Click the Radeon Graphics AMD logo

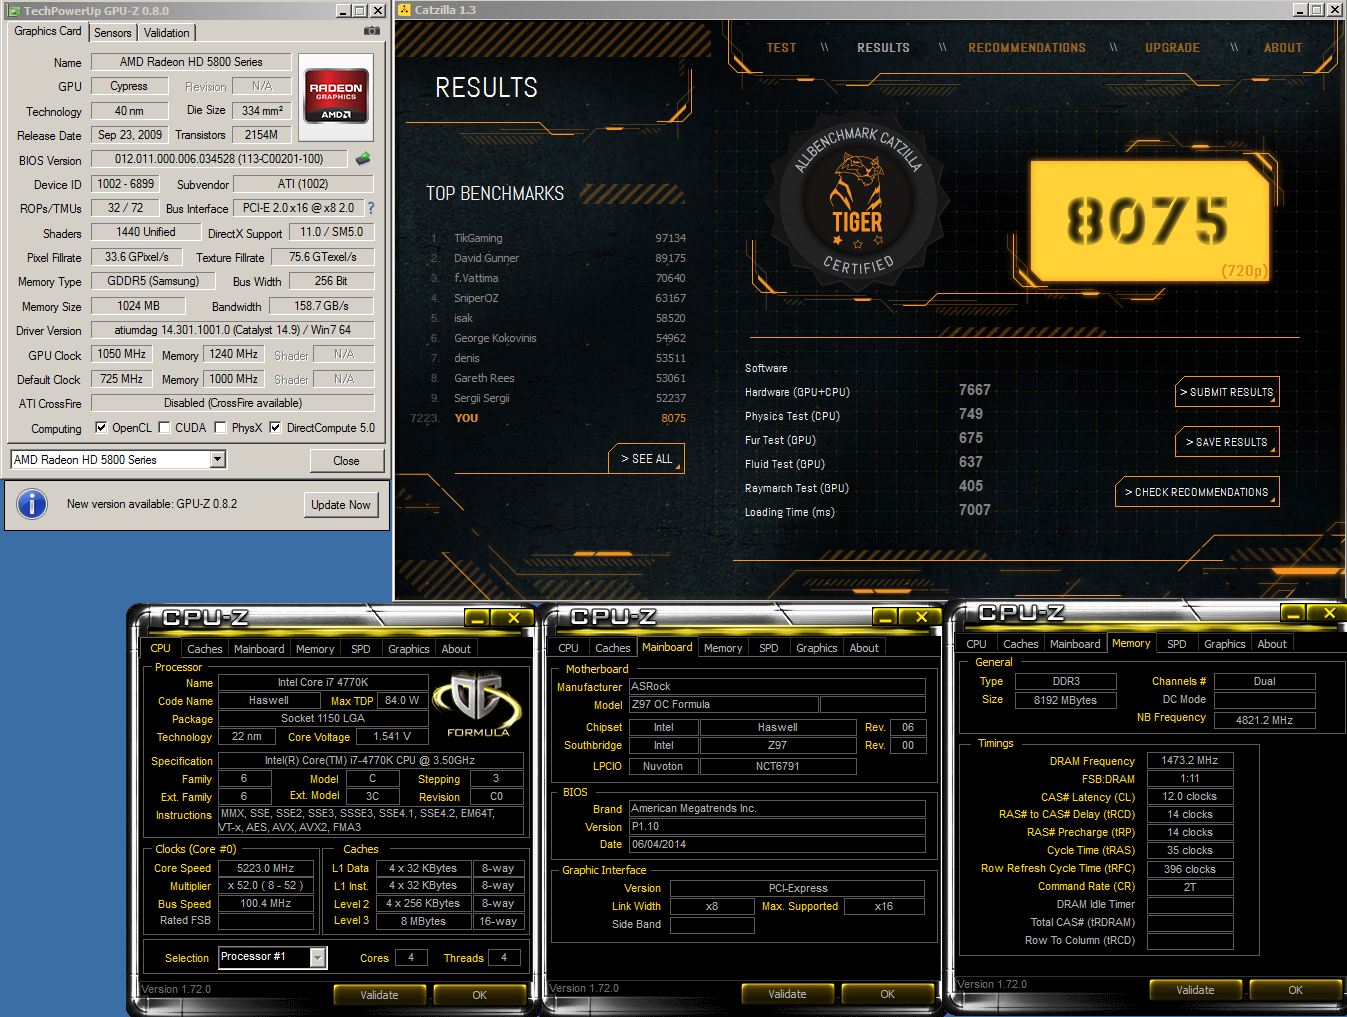[336, 97]
